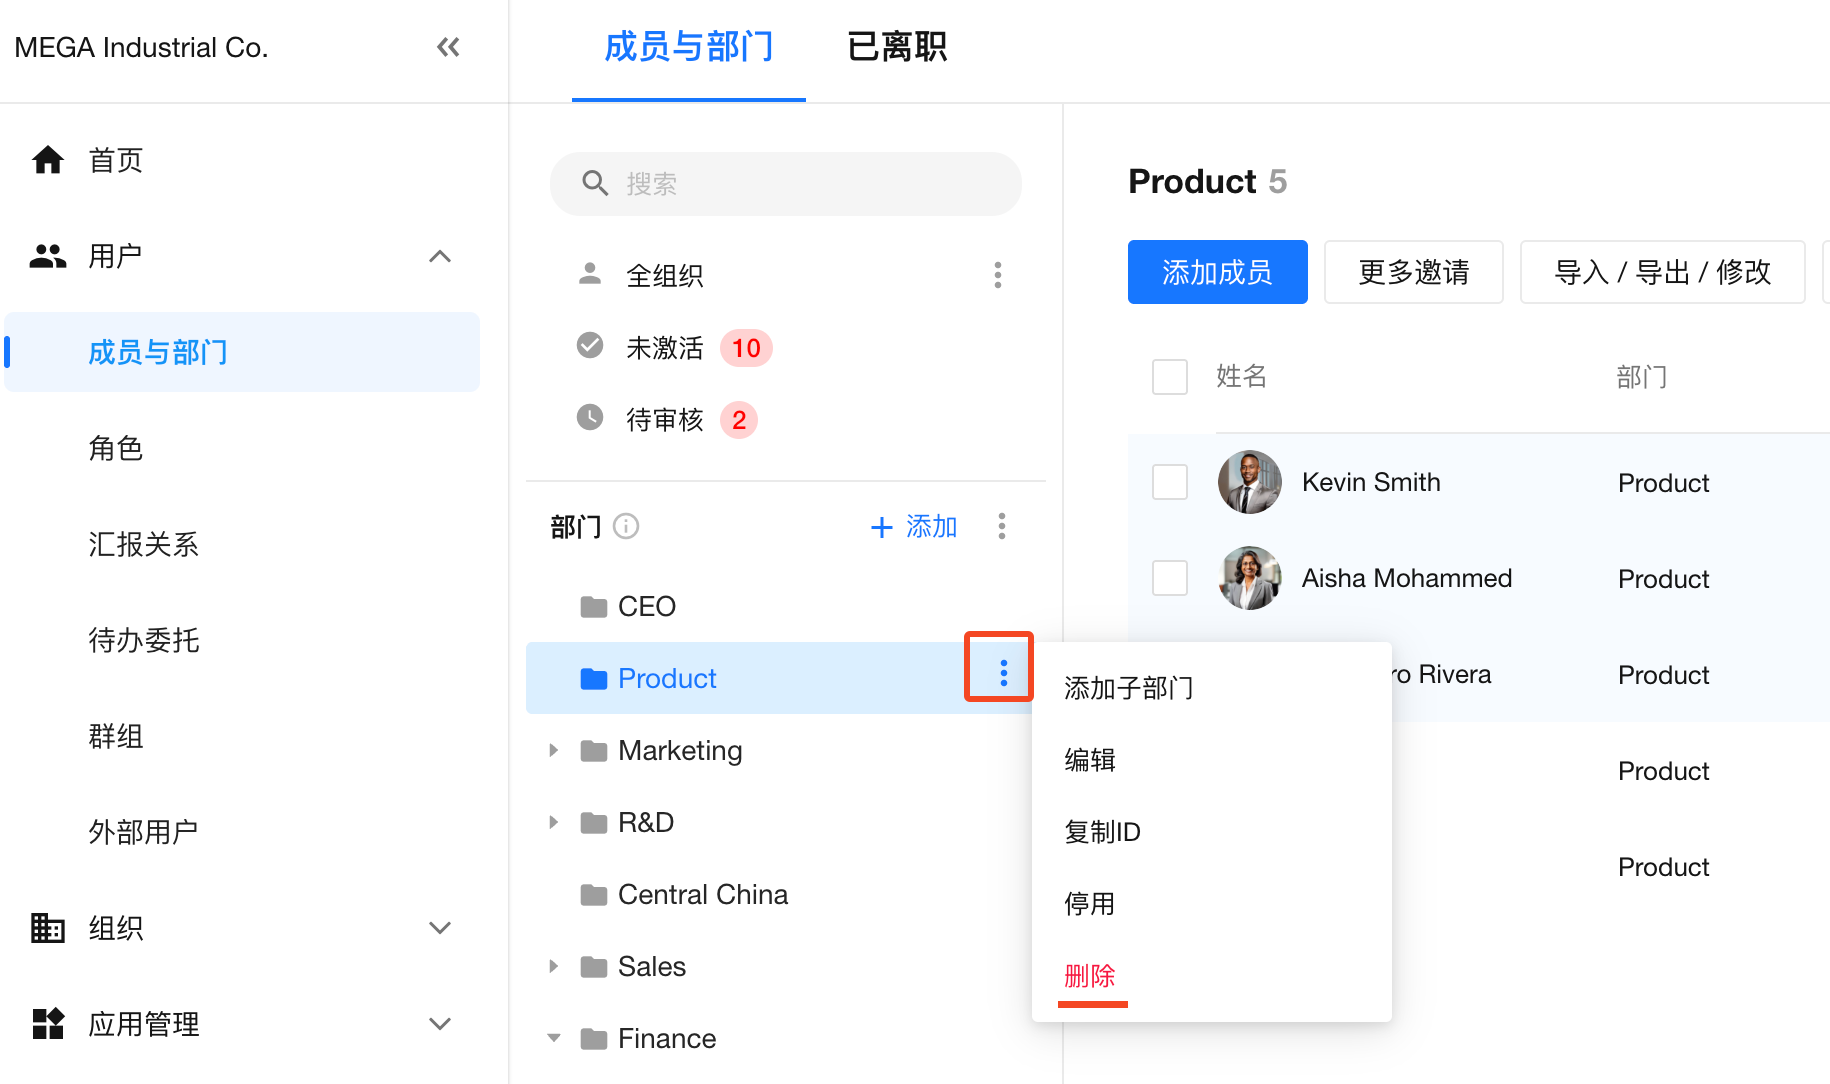The image size is (1830, 1084).
Task: Click Kevin Smith's avatar photo
Action: [1249, 482]
